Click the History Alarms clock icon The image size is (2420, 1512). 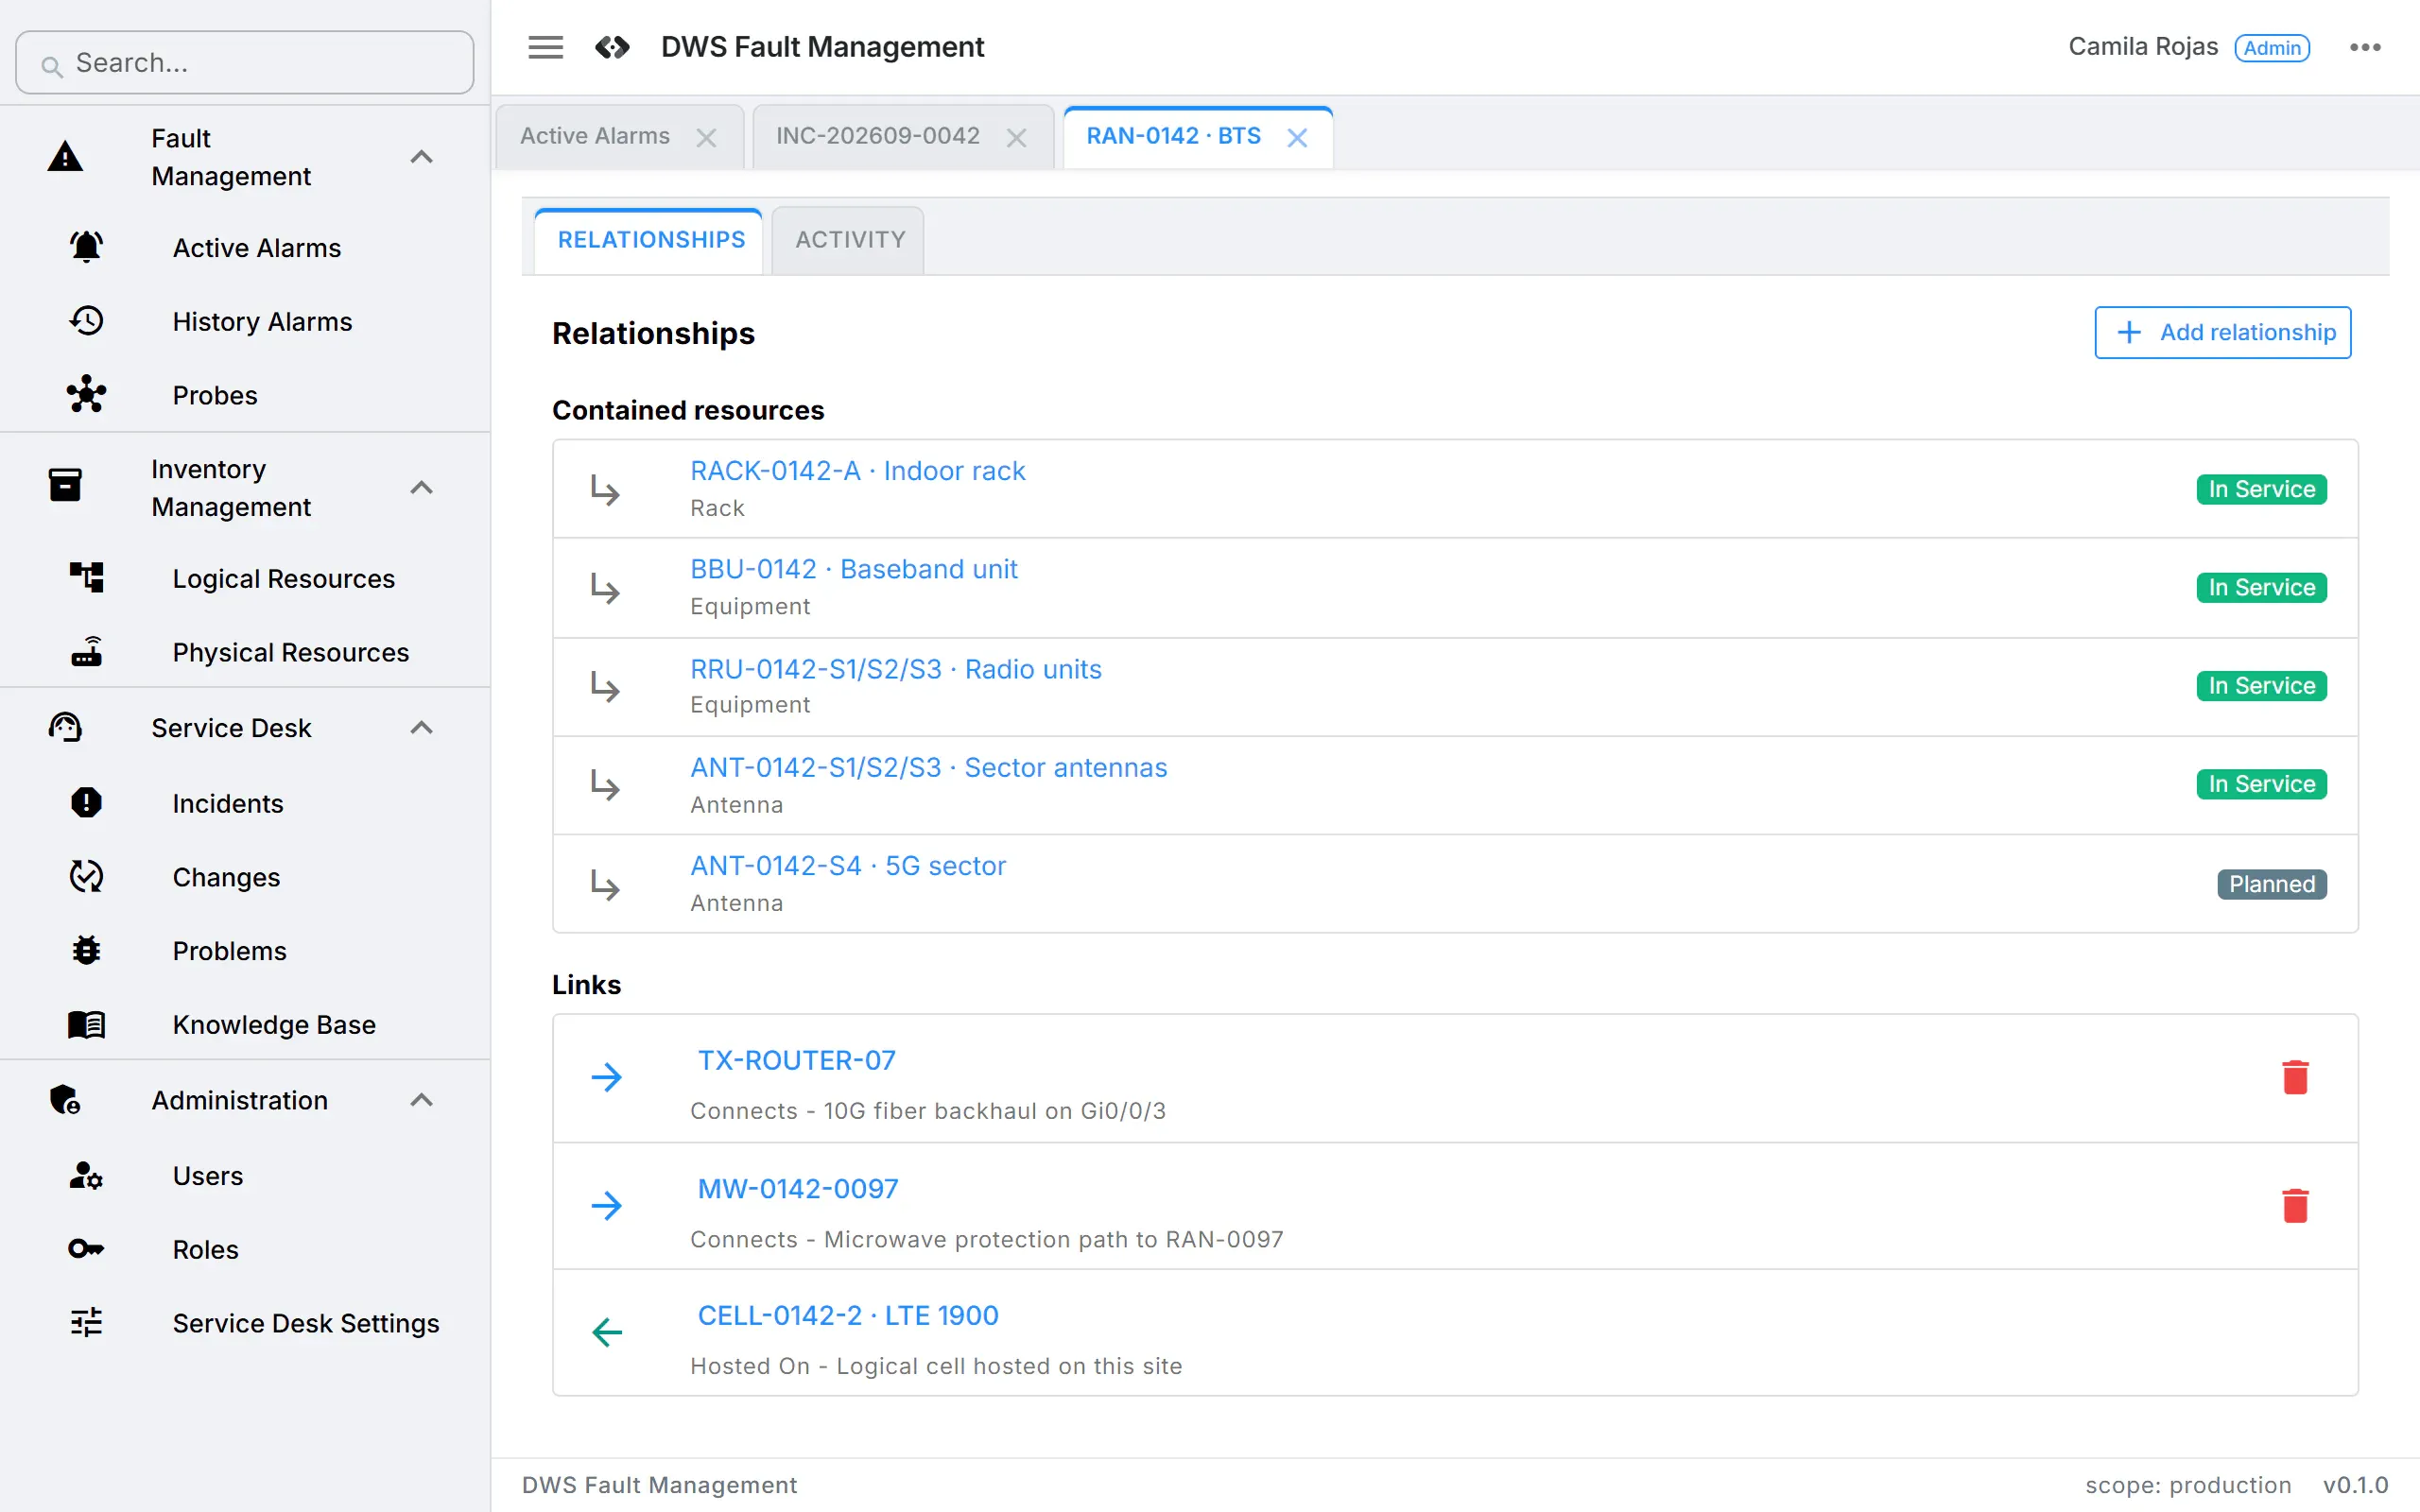87,321
